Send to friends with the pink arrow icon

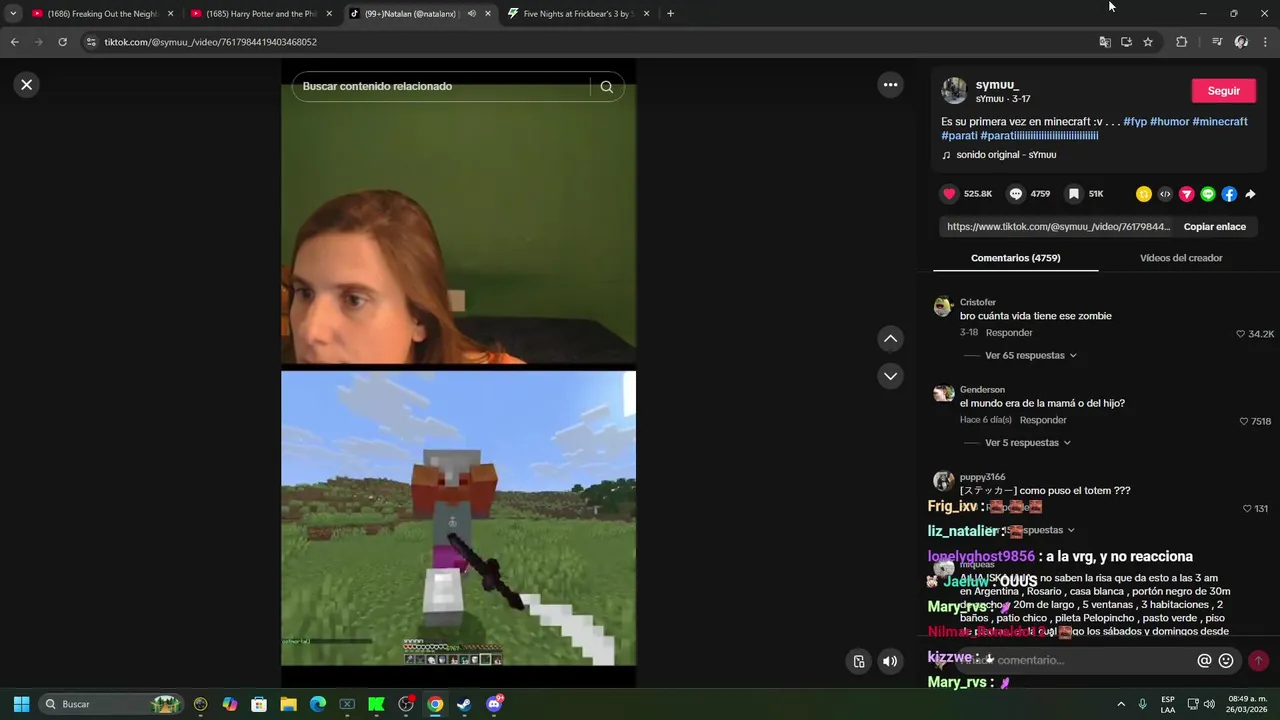tap(1186, 194)
